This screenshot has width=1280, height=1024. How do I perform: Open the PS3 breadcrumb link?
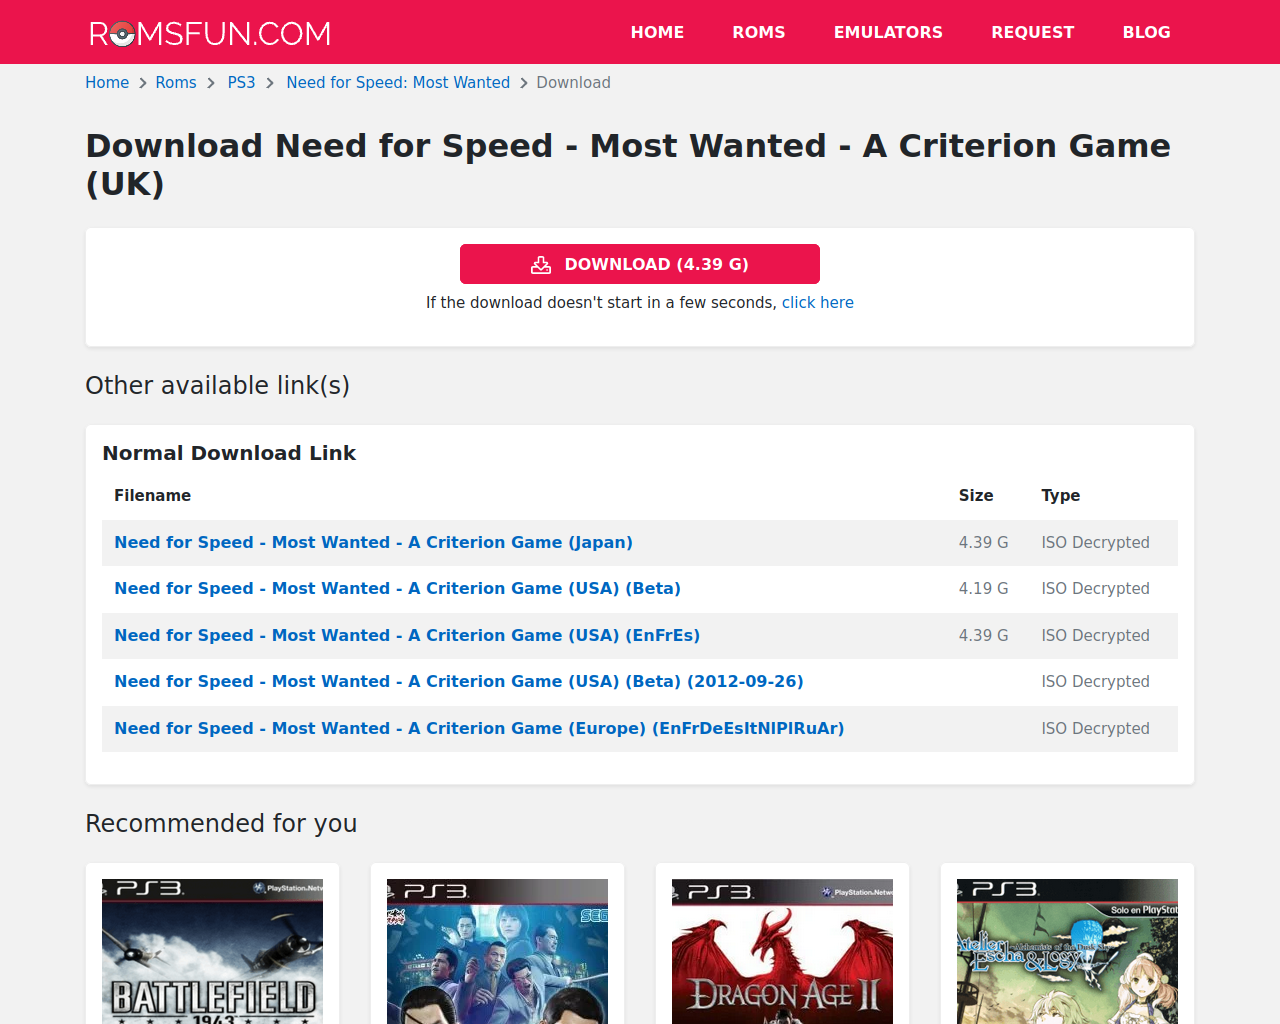(x=241, y=83)
